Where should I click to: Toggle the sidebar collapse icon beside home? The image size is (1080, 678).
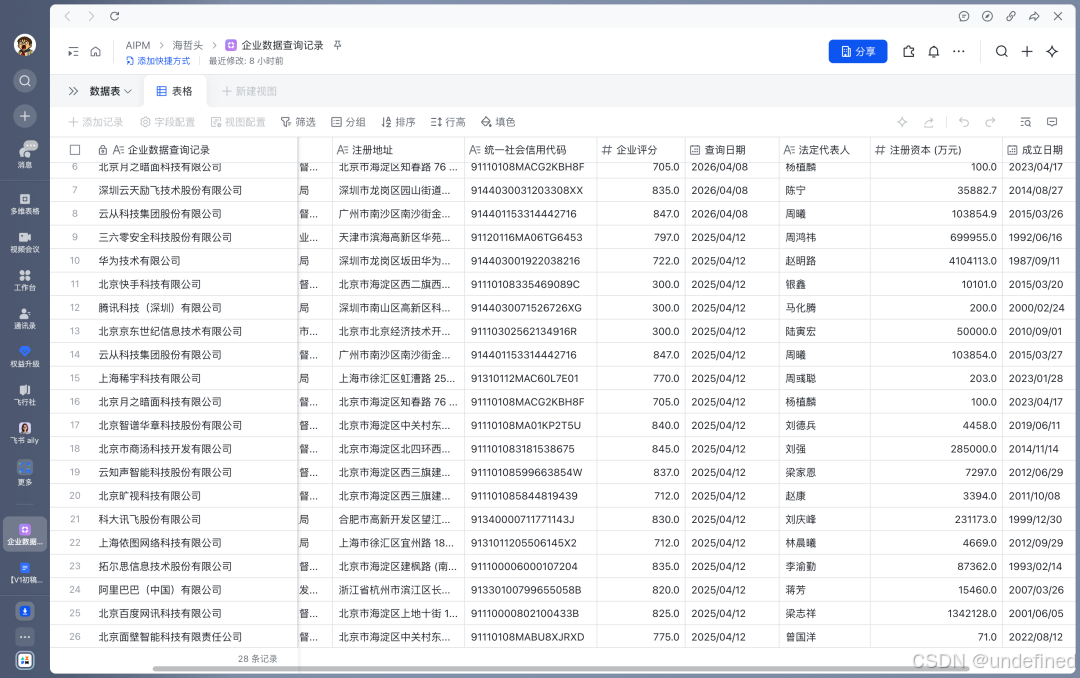pos(73,52)
